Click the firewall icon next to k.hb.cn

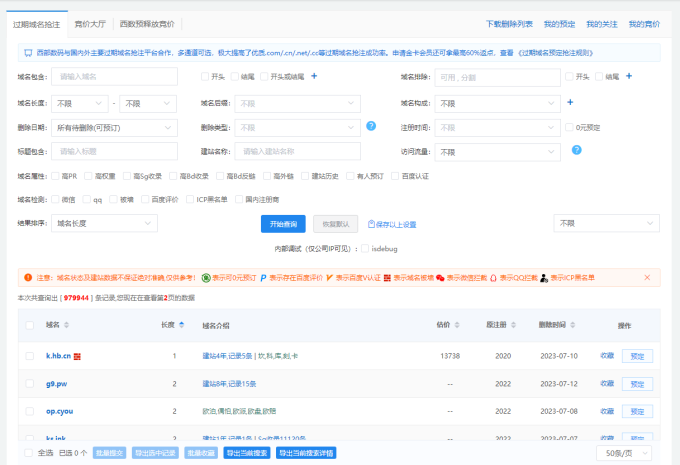[77, 356]
